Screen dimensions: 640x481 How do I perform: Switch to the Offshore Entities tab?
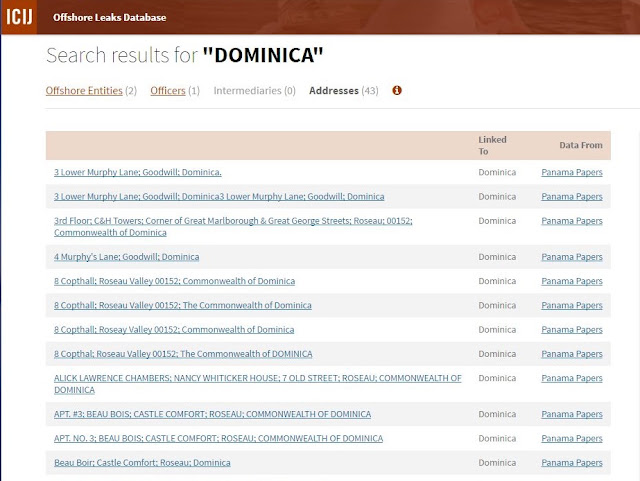point(84,91)
